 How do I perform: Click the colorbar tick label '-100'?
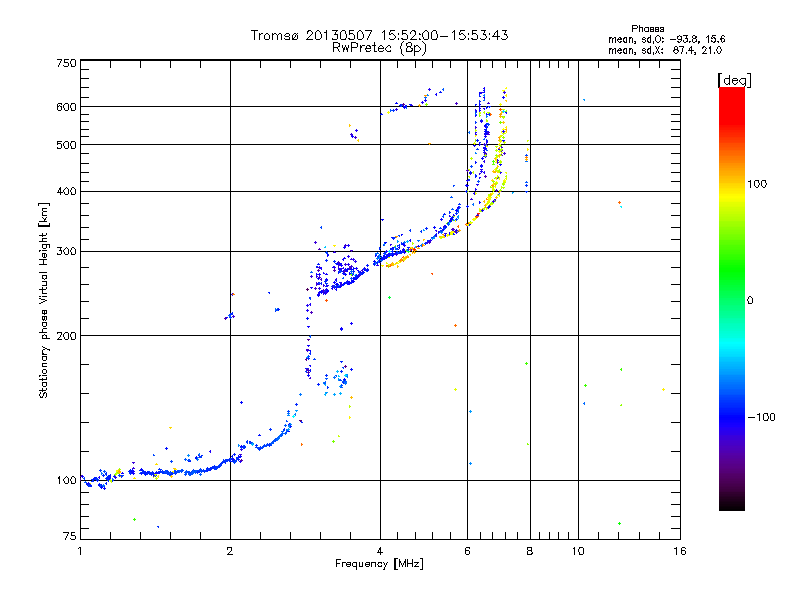[x=761, y=417]
